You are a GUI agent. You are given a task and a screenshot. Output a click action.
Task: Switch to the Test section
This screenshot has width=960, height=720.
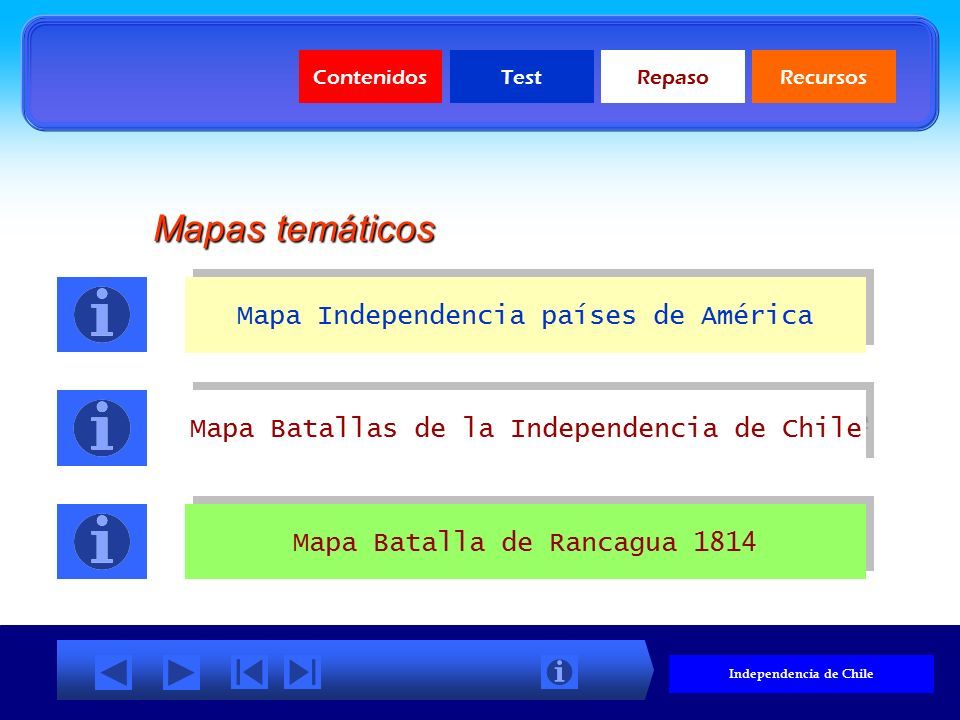click(x=522, y=77)
